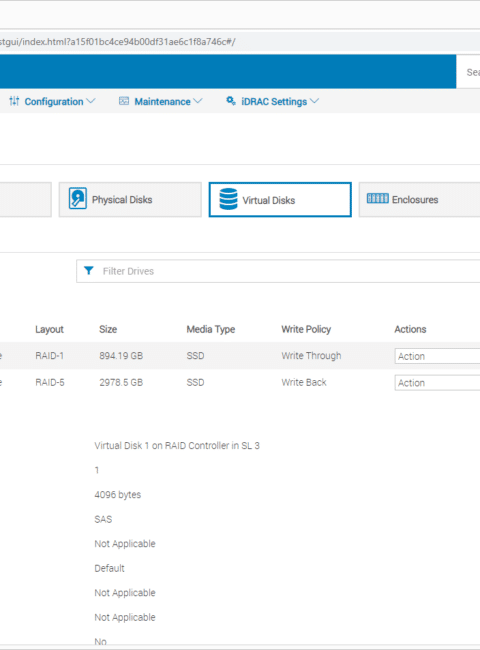Click the Write Through policy cell
The width and height of the screenshot is (480, 650).
pos(311,356)
